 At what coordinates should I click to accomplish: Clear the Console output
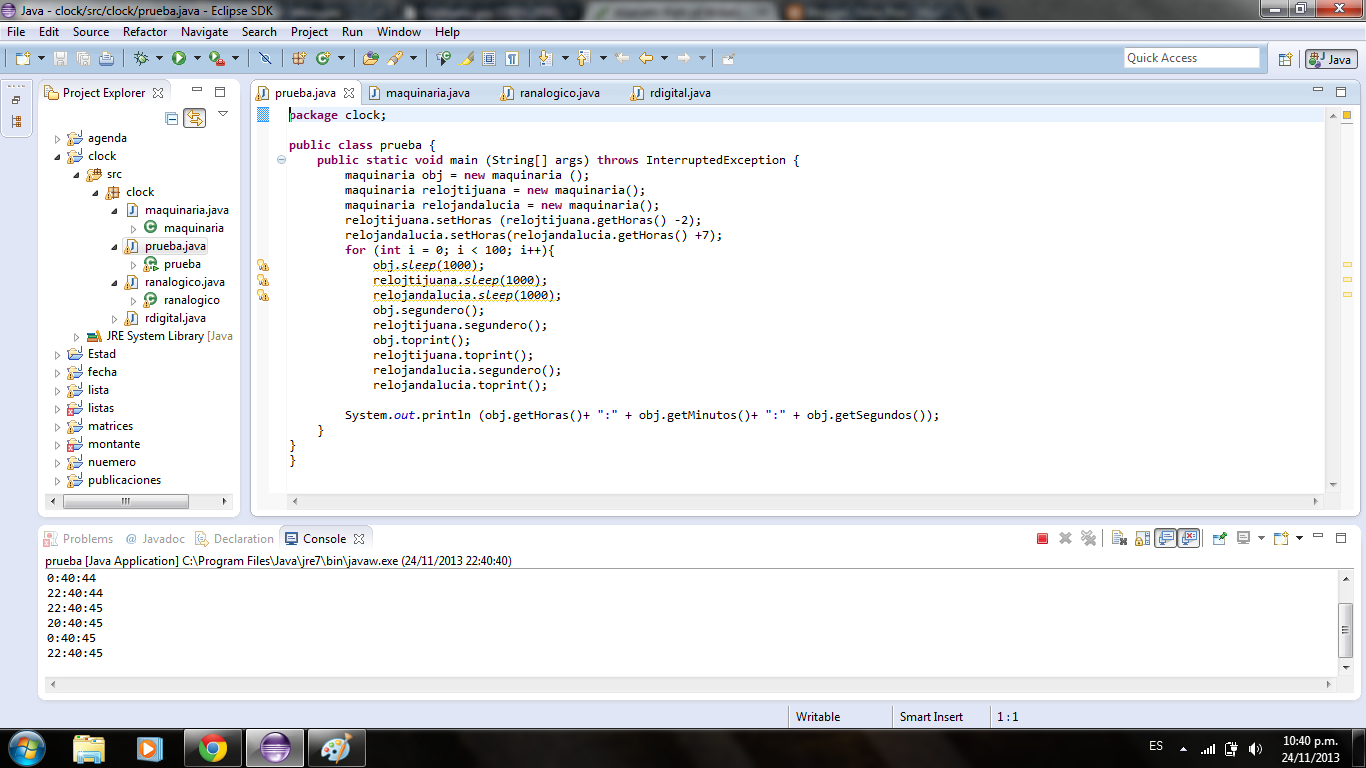point(1118,538)
